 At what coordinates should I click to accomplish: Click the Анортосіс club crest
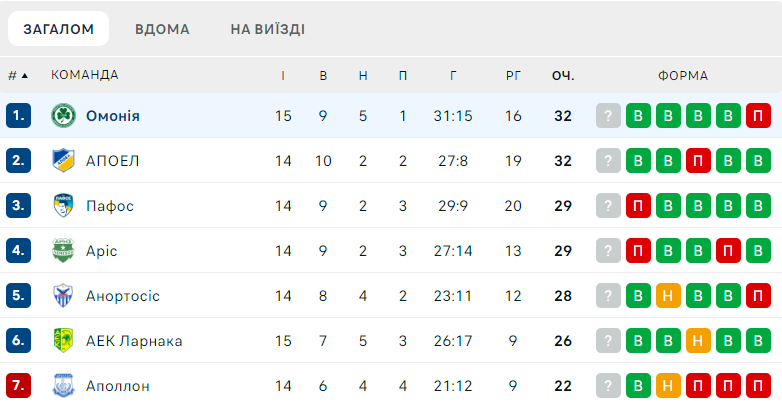pyautogui.click(x=64, y=296)
